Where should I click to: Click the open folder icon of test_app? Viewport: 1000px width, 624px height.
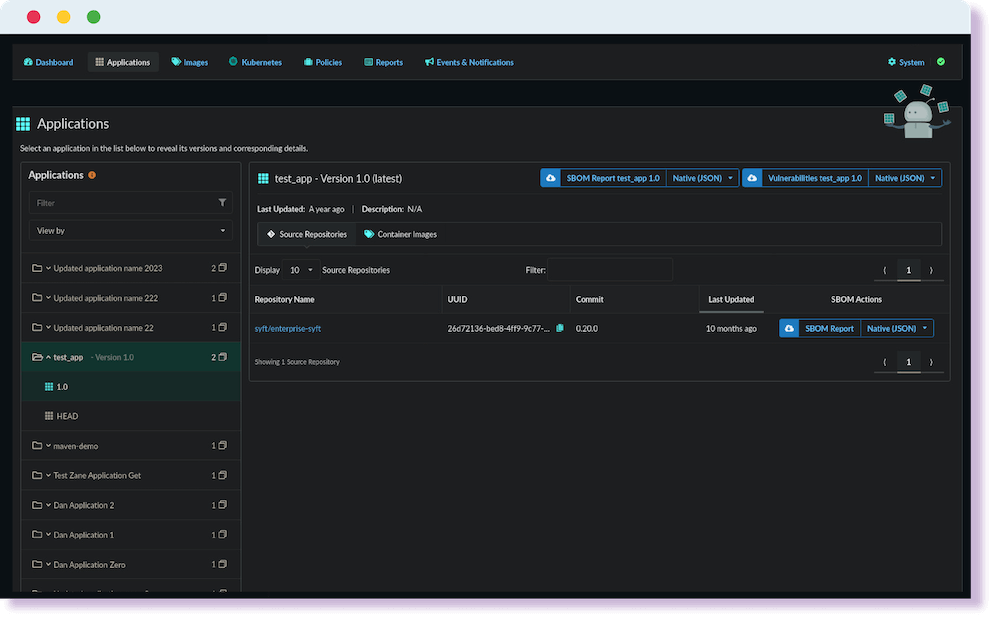(x=38, y=358)
